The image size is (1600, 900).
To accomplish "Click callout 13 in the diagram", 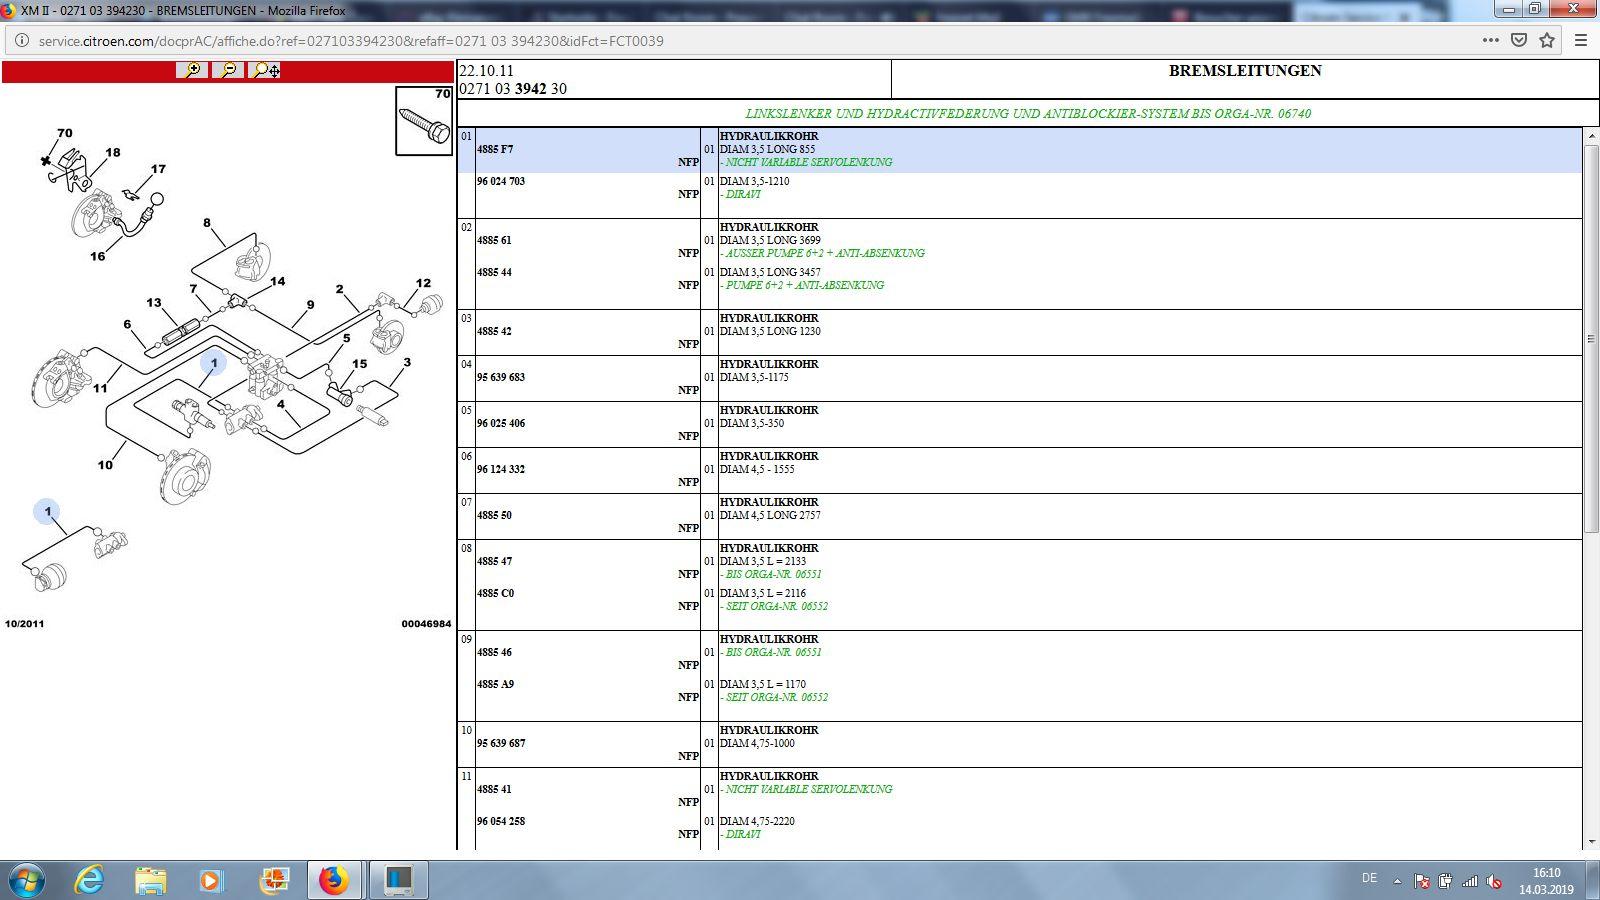I will click(x=153, y=302).
